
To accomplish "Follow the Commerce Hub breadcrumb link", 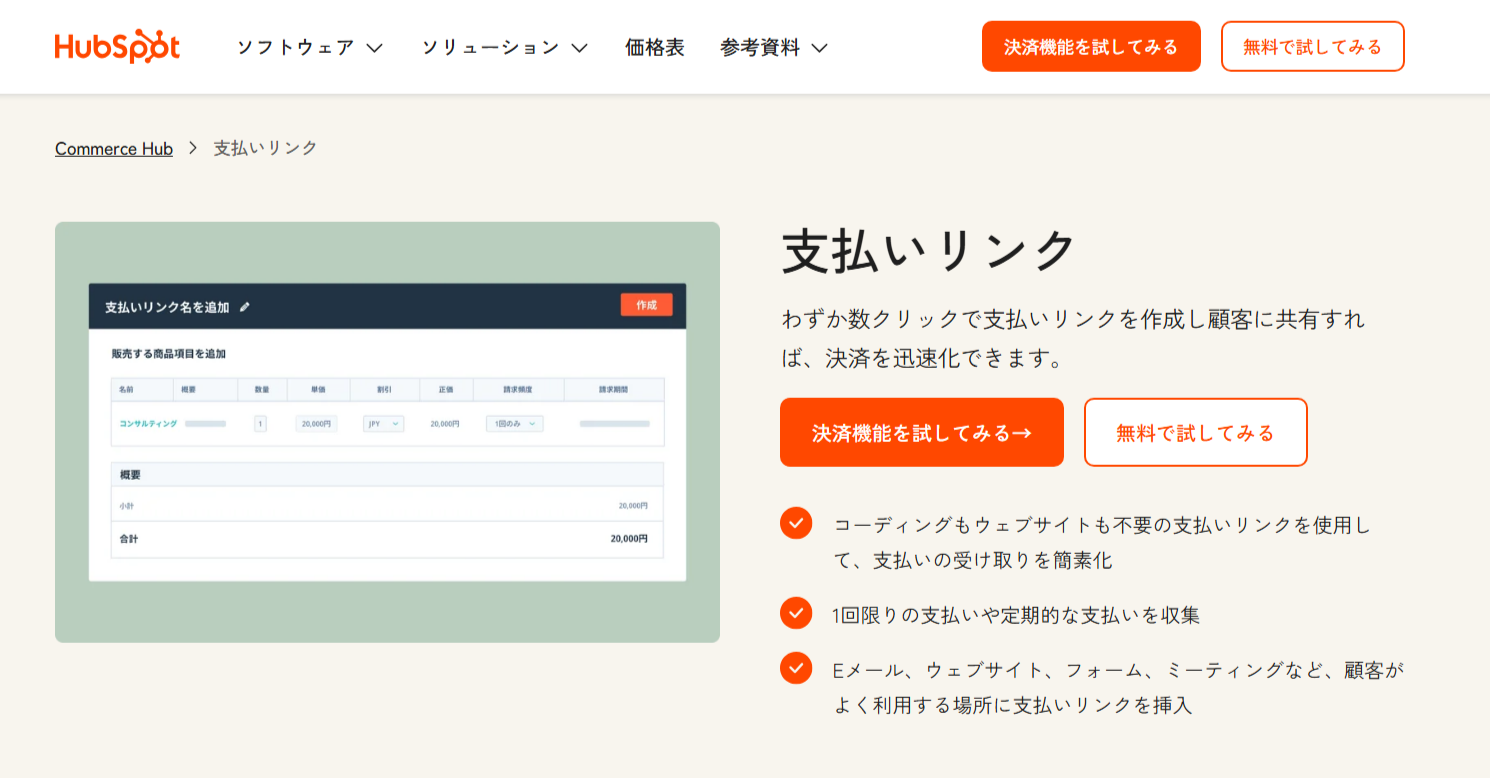I will point(113,148).
